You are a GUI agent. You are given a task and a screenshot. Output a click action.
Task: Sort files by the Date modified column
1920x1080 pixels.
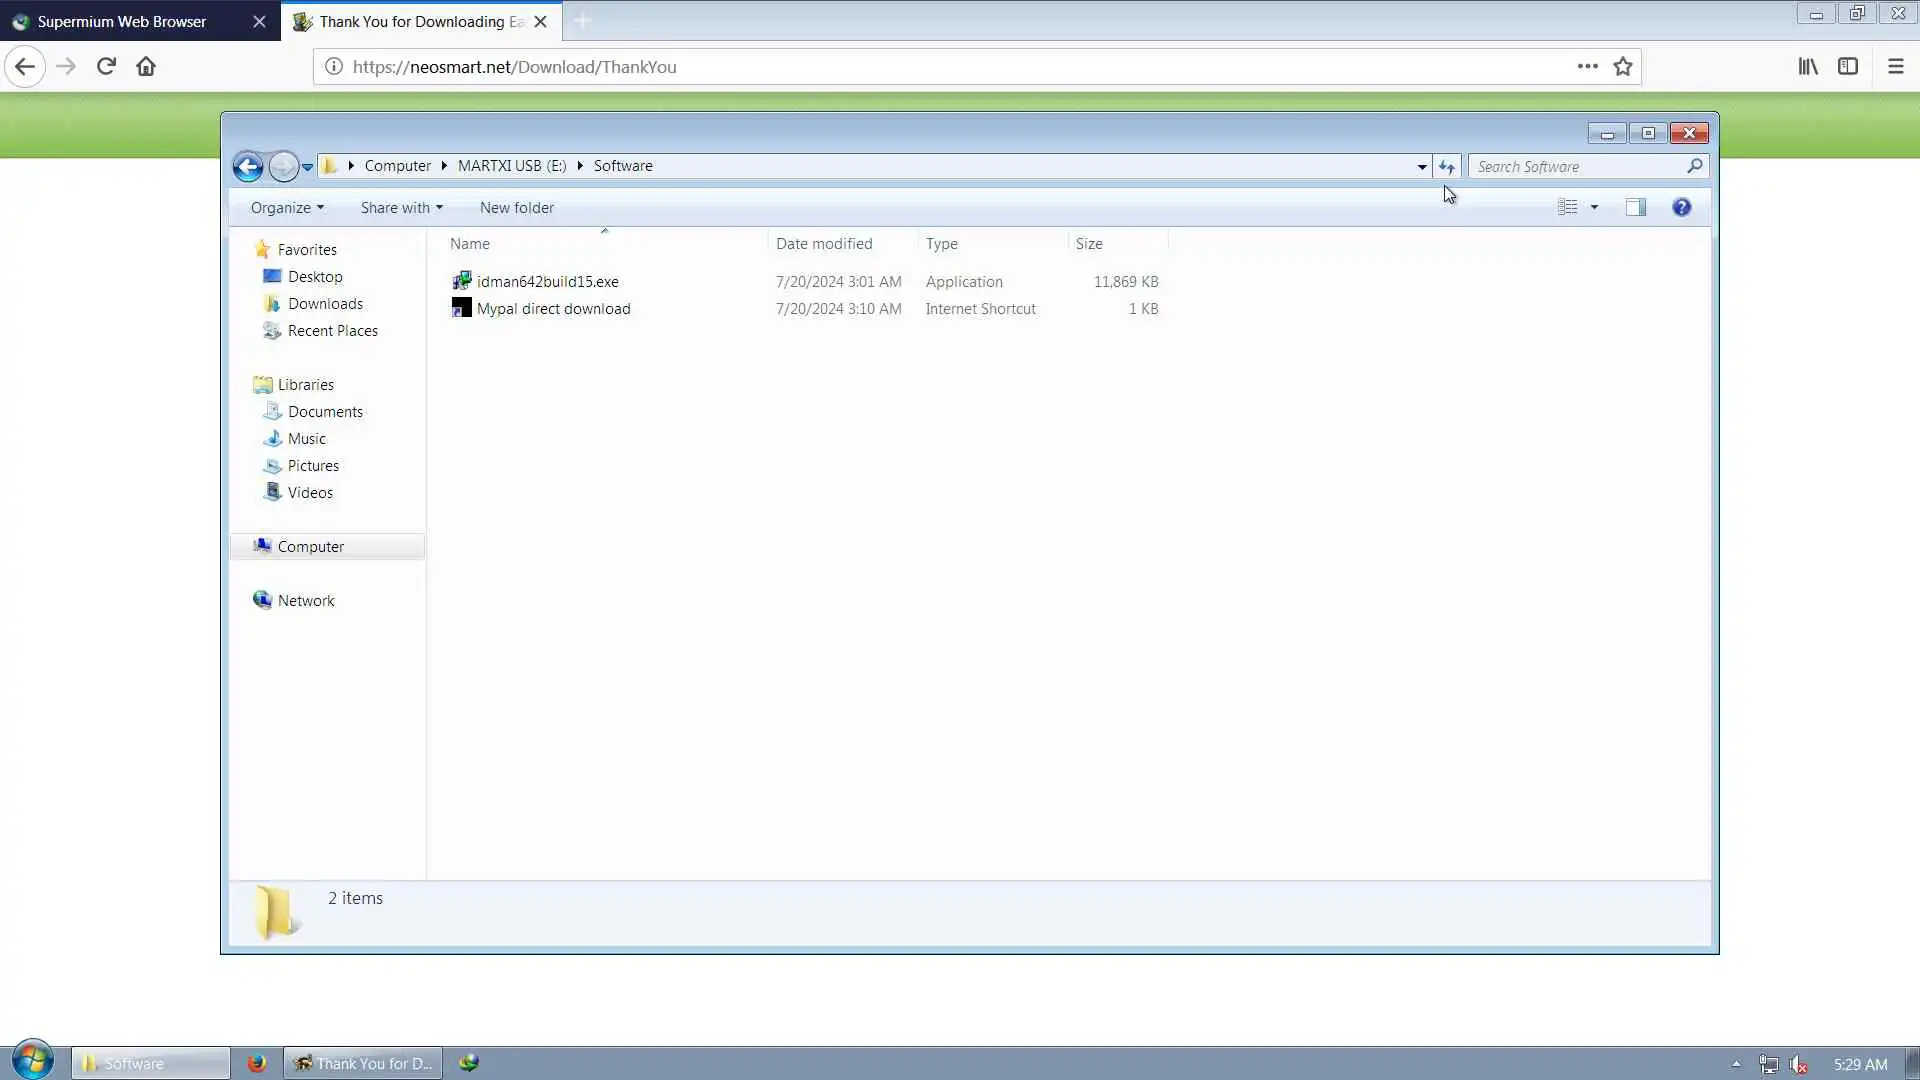pos(824,243)
